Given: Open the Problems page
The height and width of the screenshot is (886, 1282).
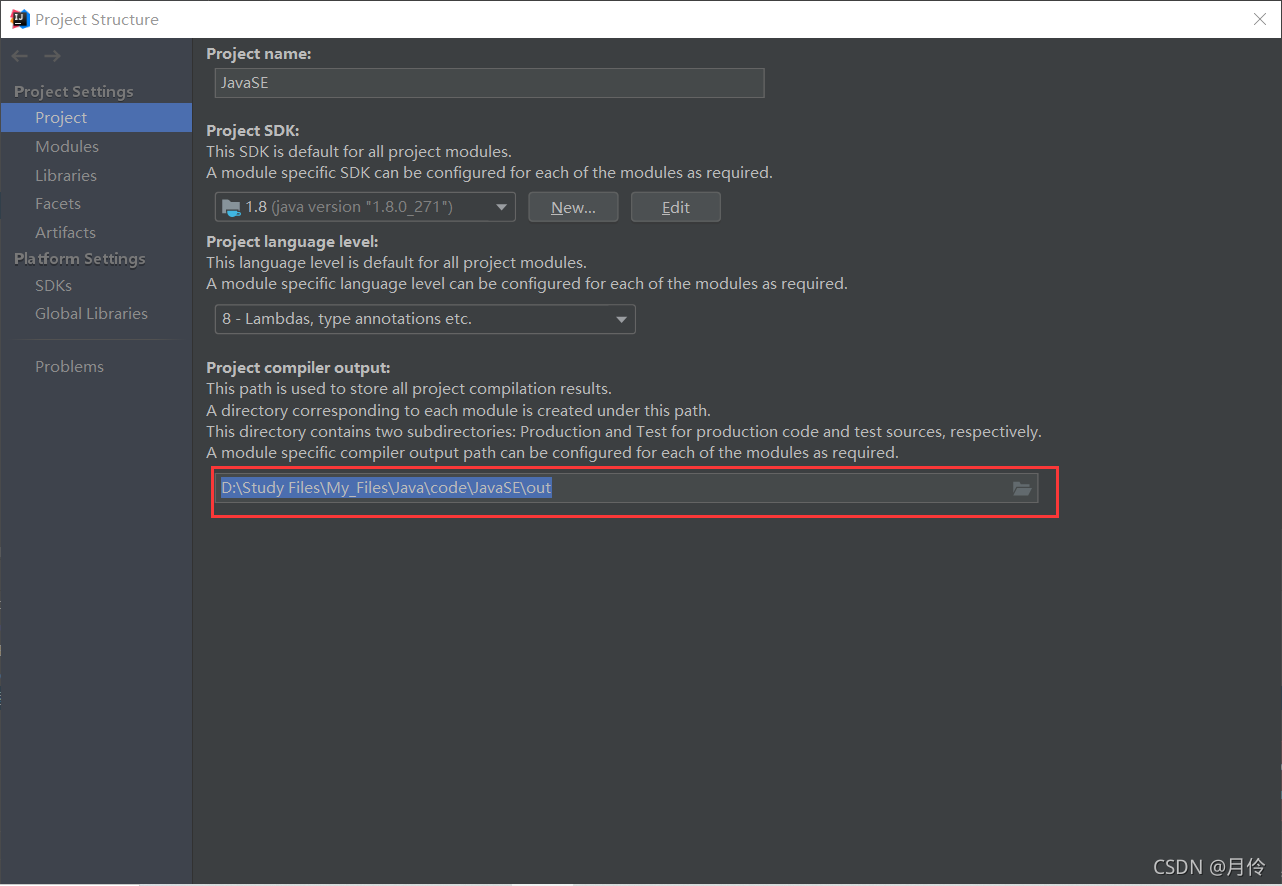Looking at the screenshot, I should click(x=69, y=366).
